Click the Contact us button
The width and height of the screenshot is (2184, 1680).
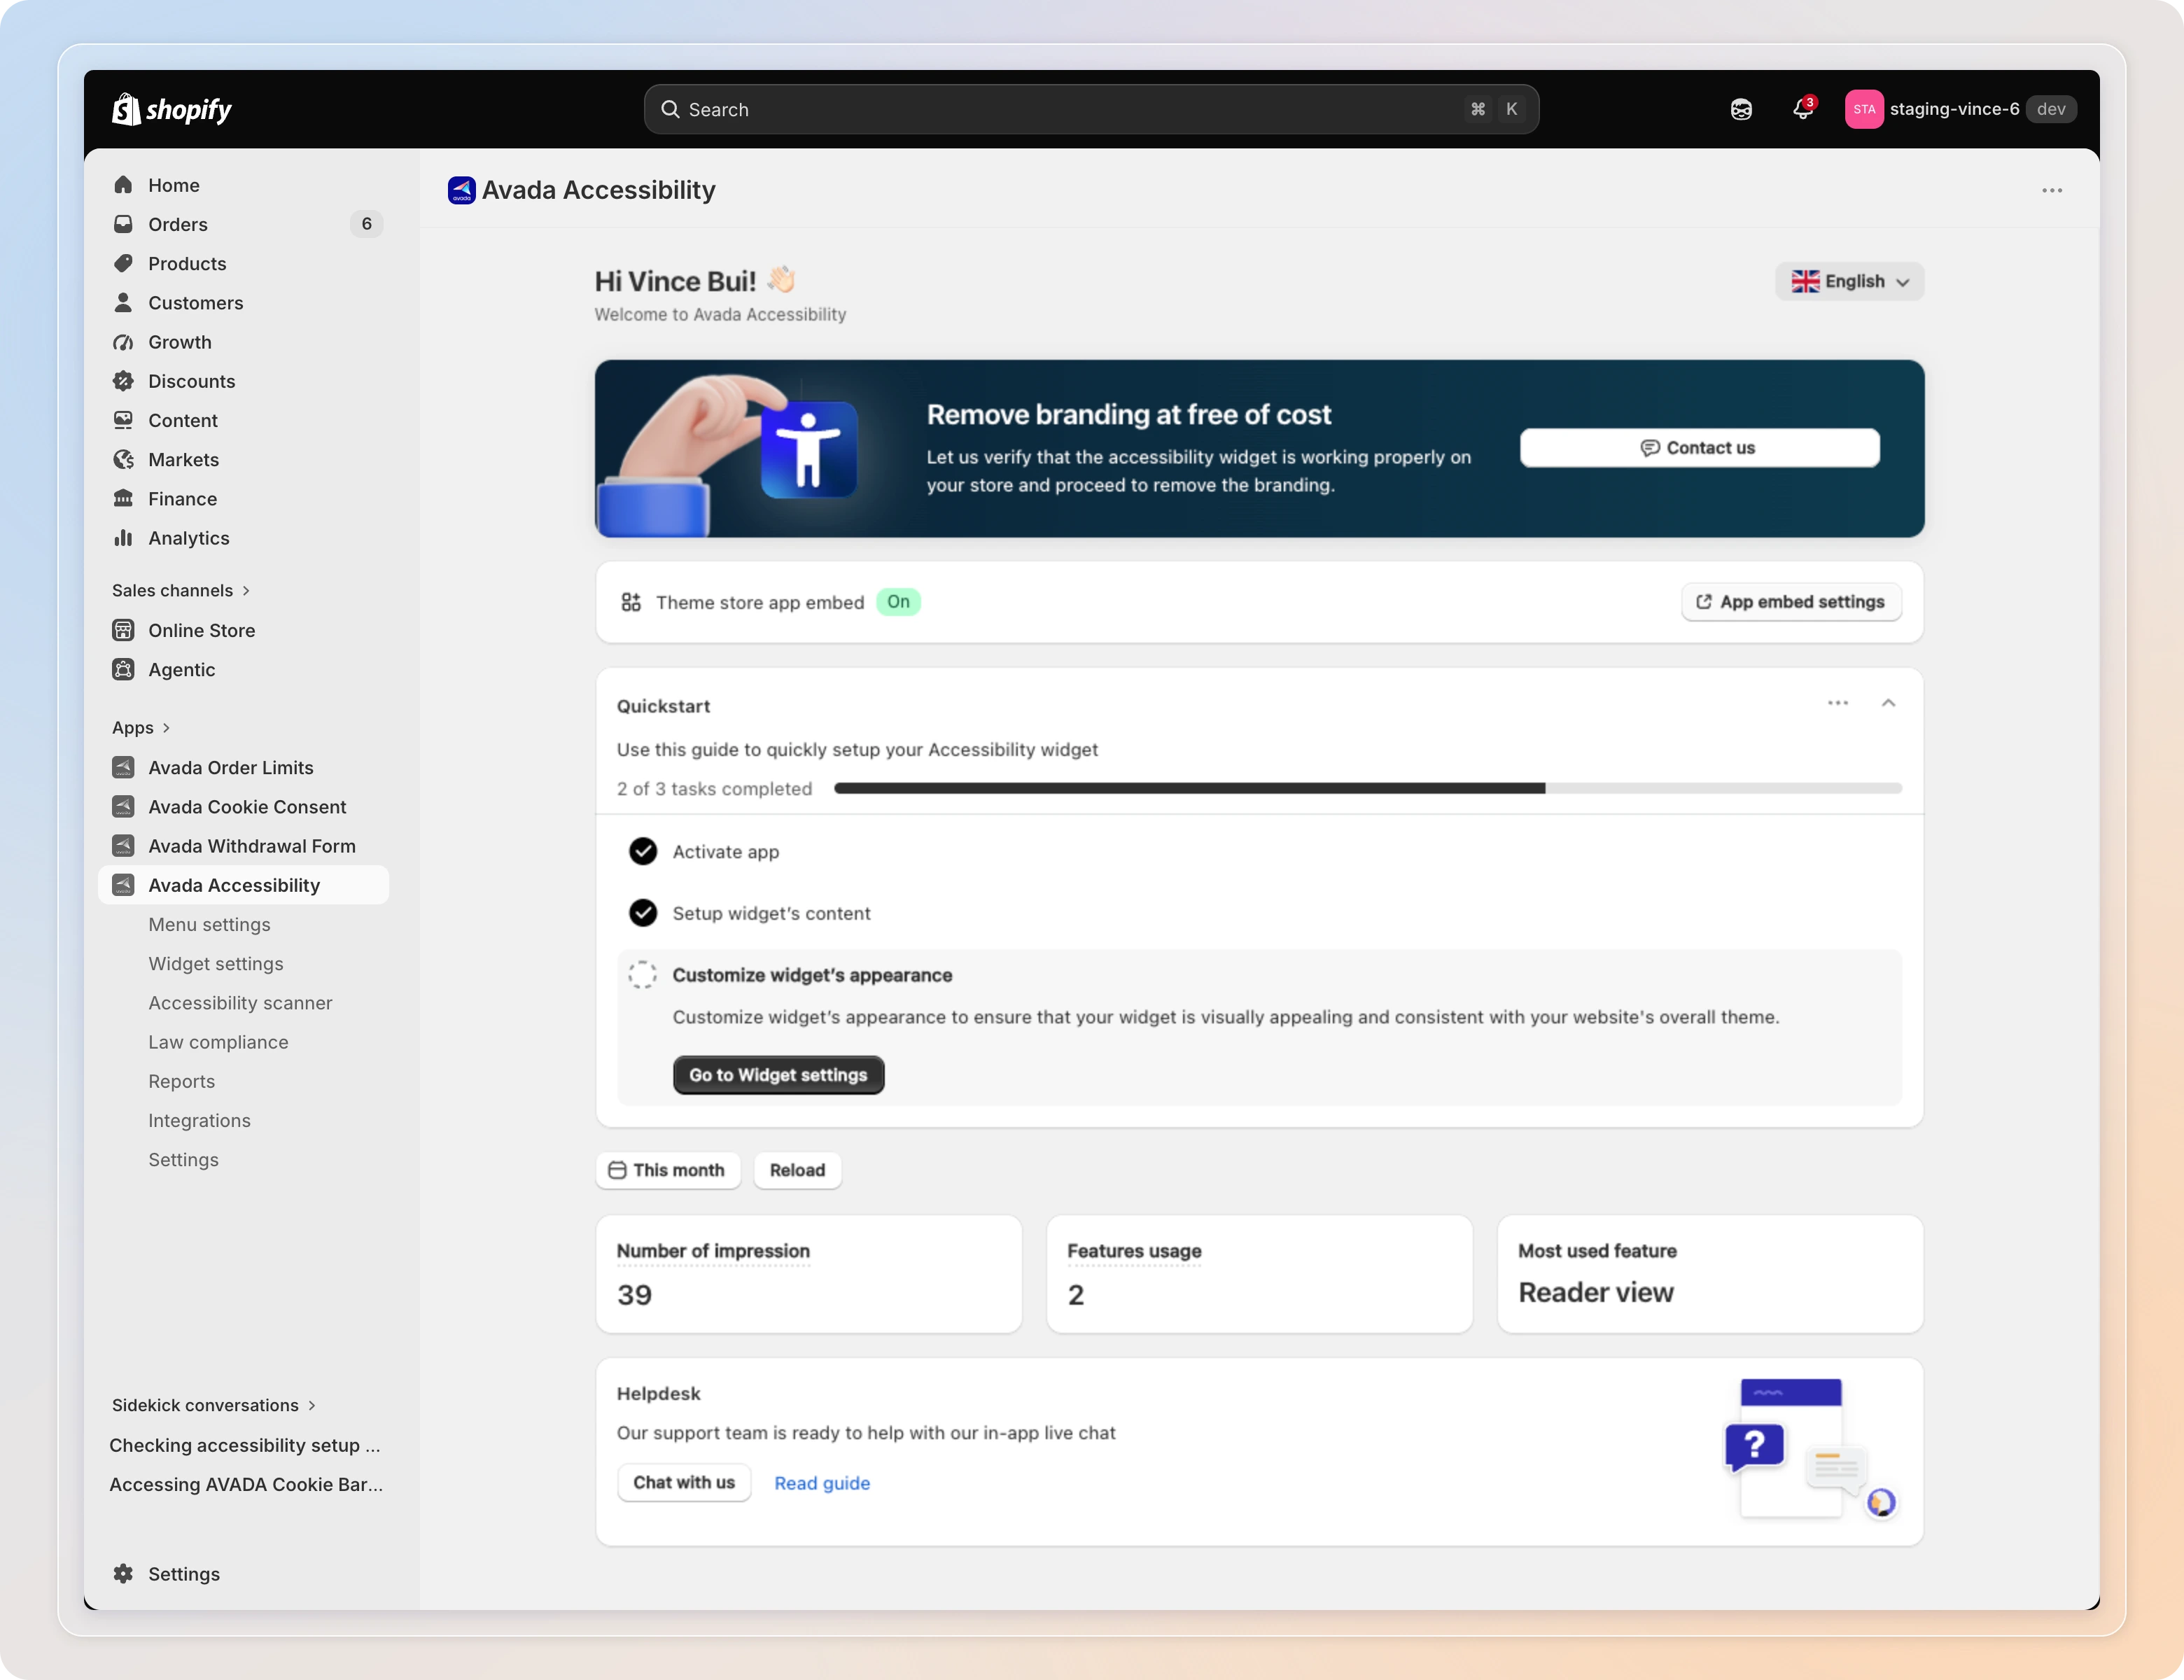pos(1699,448)
